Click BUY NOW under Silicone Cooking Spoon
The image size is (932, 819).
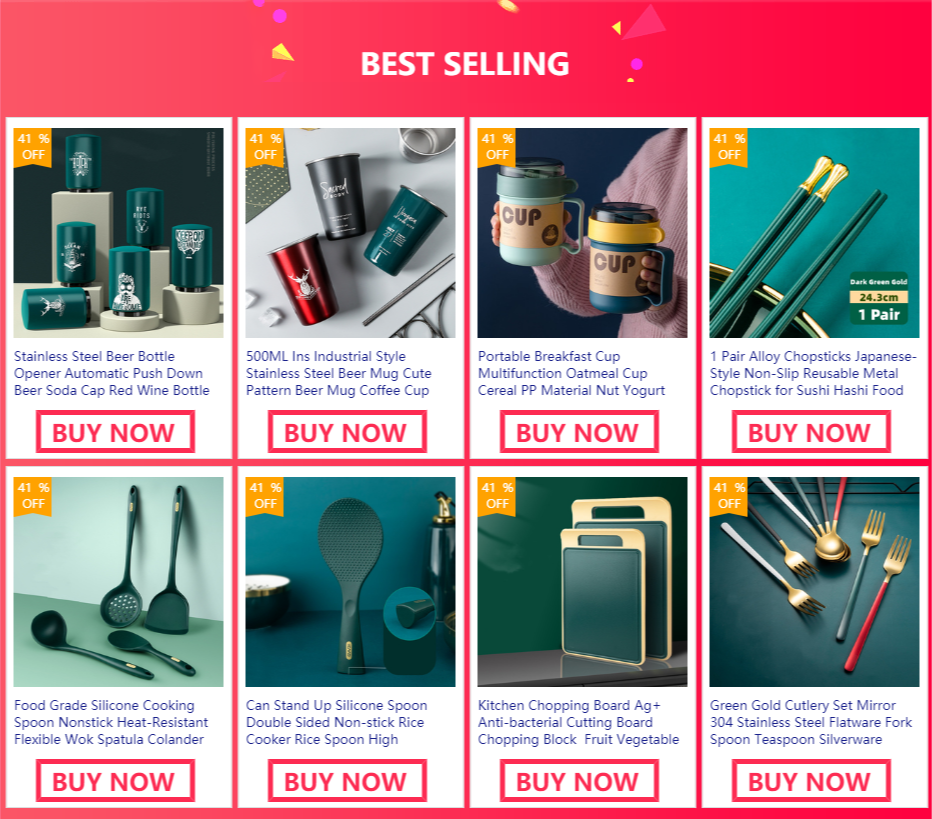[x=115, y=781]
